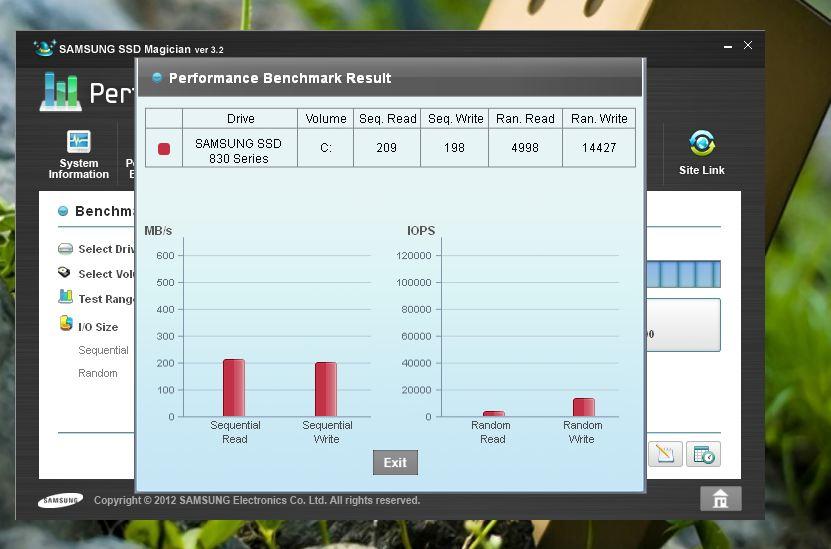Click the Exit button in benchmark result
Viewport: 831px width, 549px height.
click(x=395, y=462)
